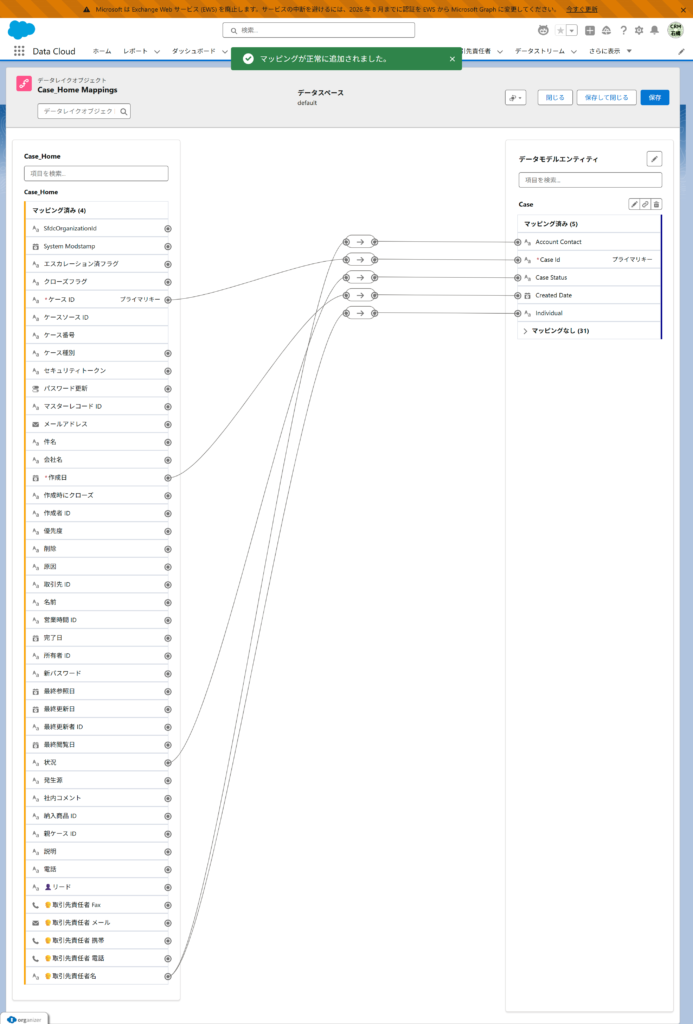Click the 閉じる button

[x=555, y=97]
